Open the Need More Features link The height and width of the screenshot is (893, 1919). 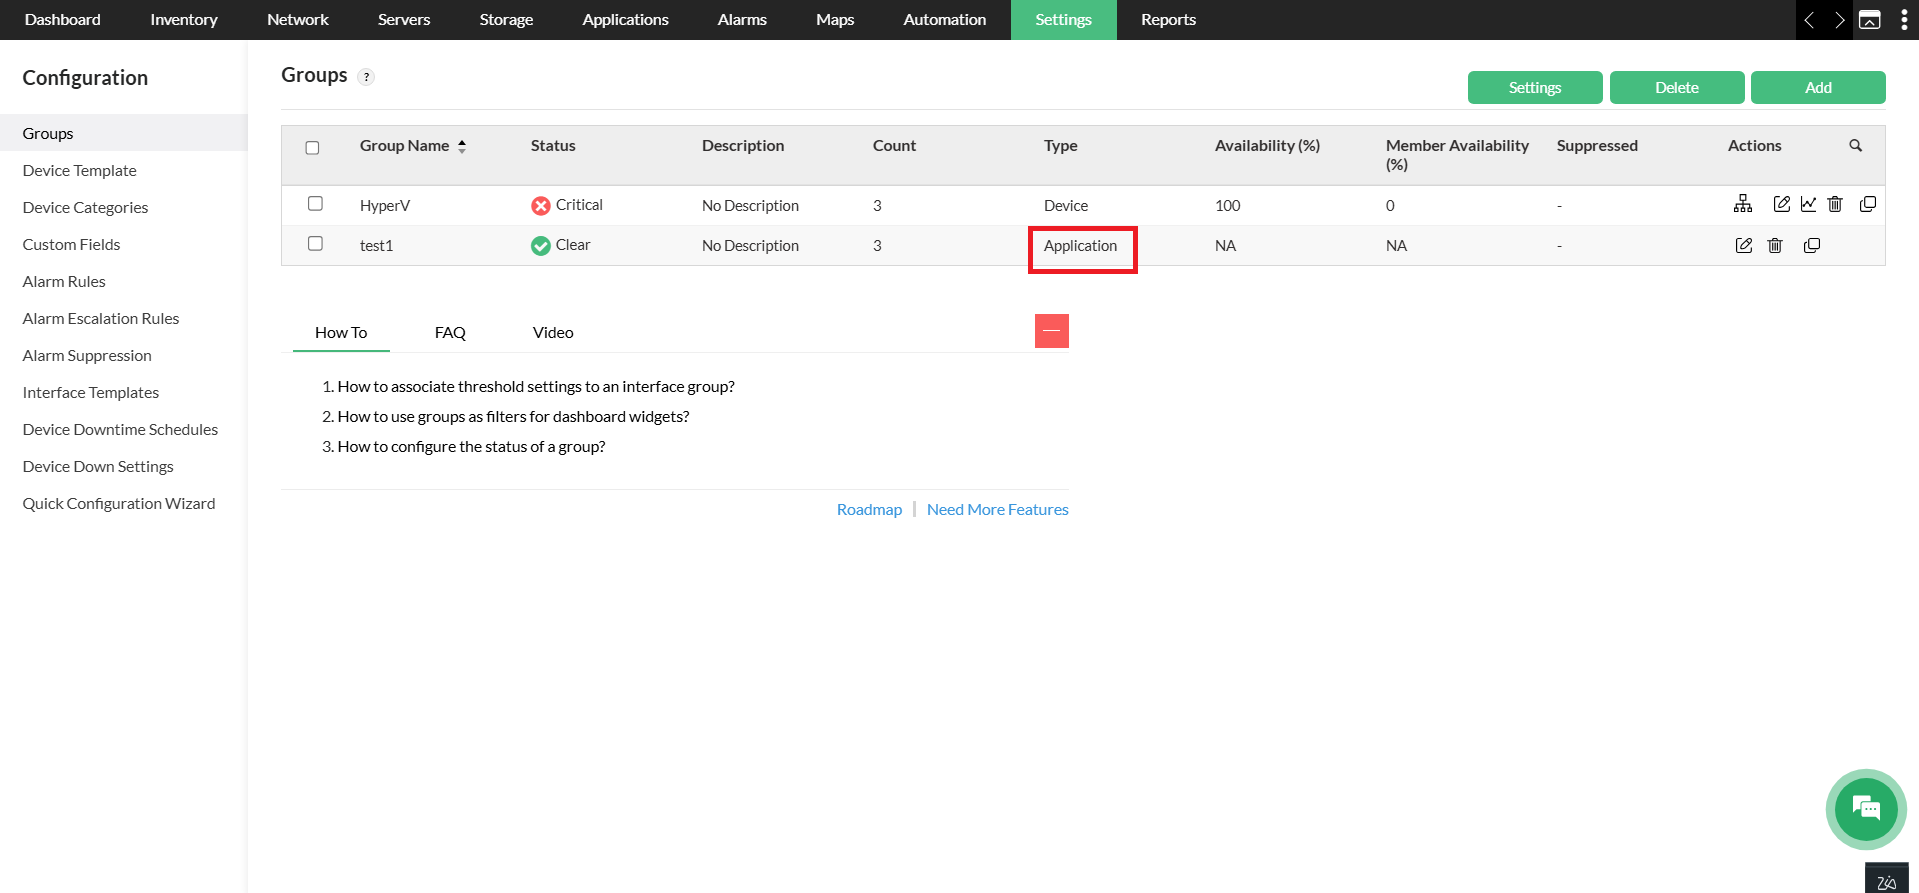[x=997, y=510]
